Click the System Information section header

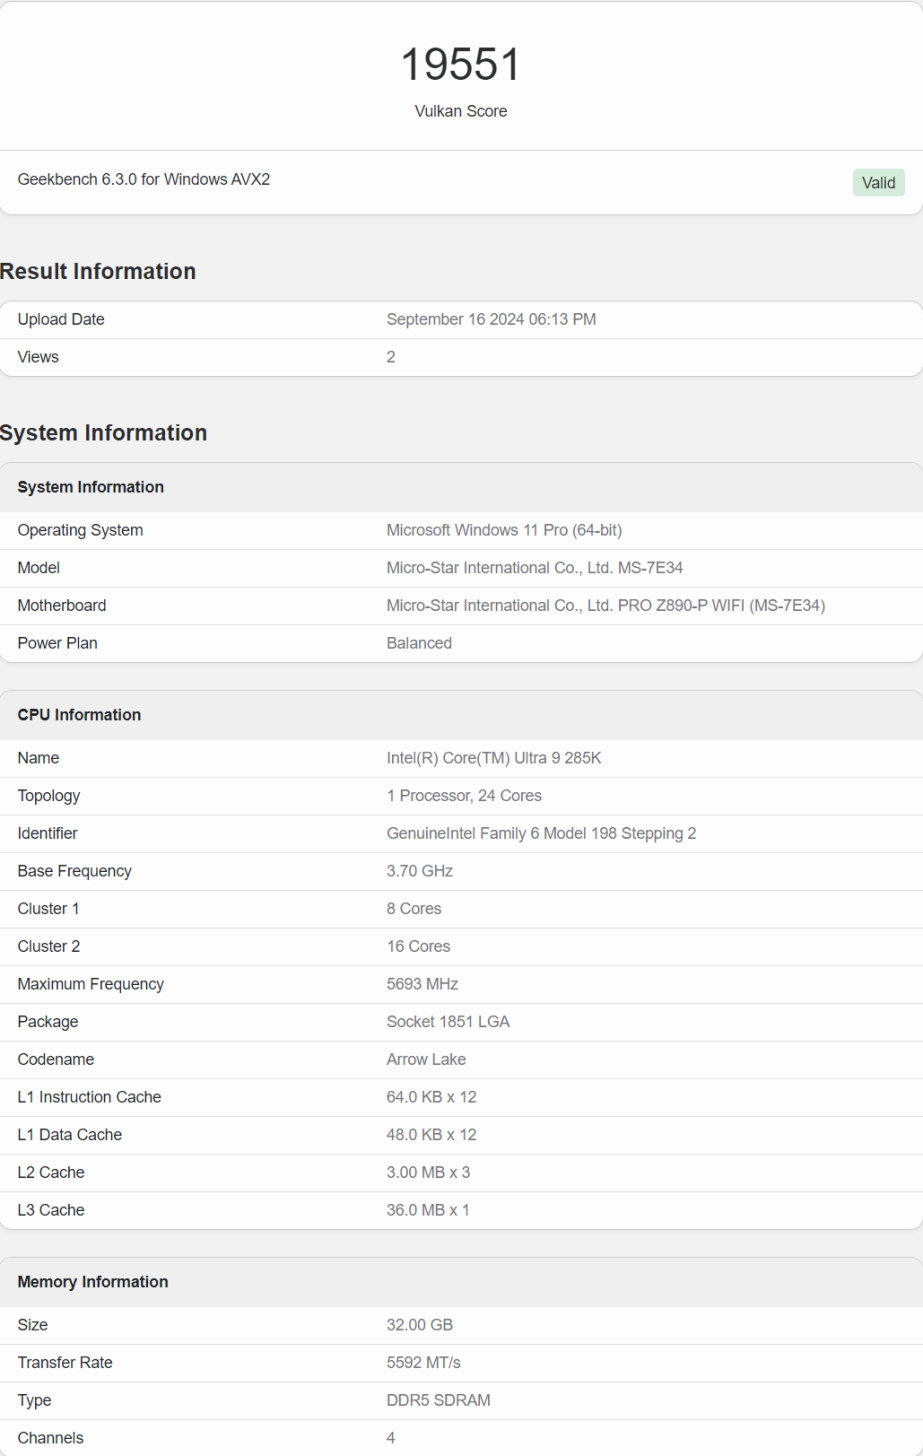pyautogui.click(x=104, y=432)
